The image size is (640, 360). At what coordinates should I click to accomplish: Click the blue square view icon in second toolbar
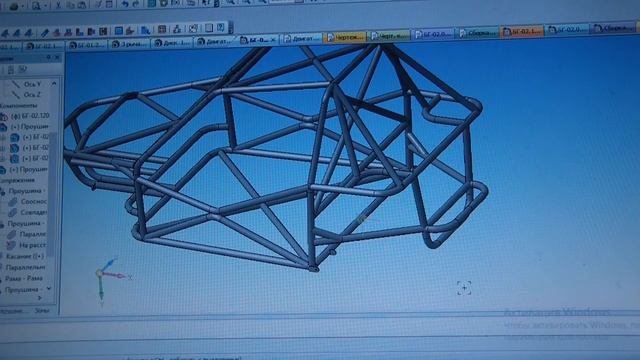[x=119, y=30]
